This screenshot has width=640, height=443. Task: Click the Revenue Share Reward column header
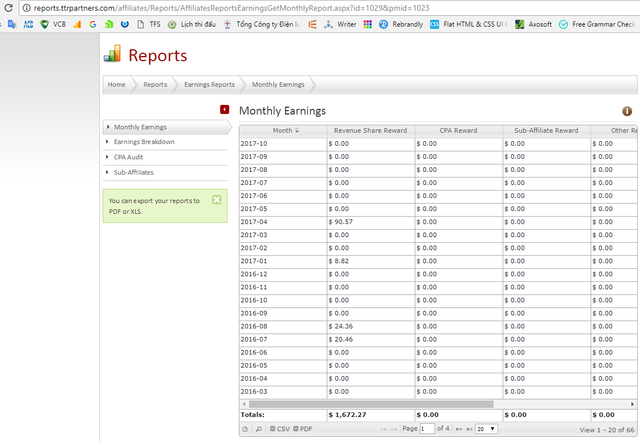click(x=370, y=130)
